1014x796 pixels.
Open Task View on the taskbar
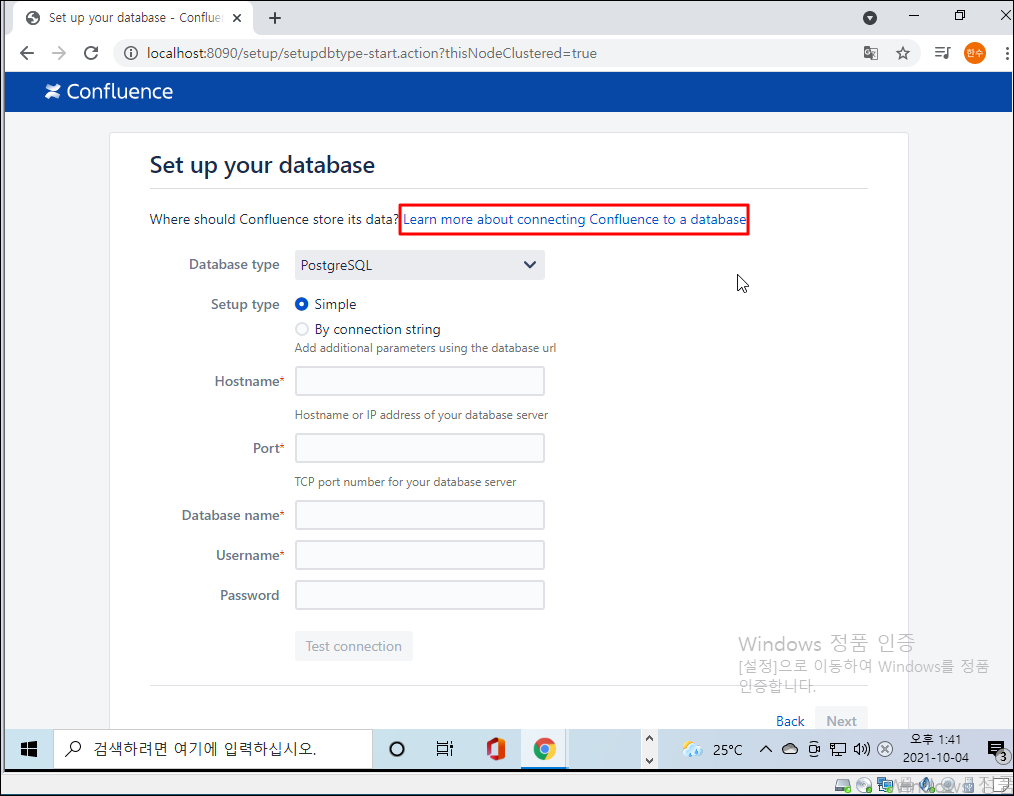tap(444, 749)
